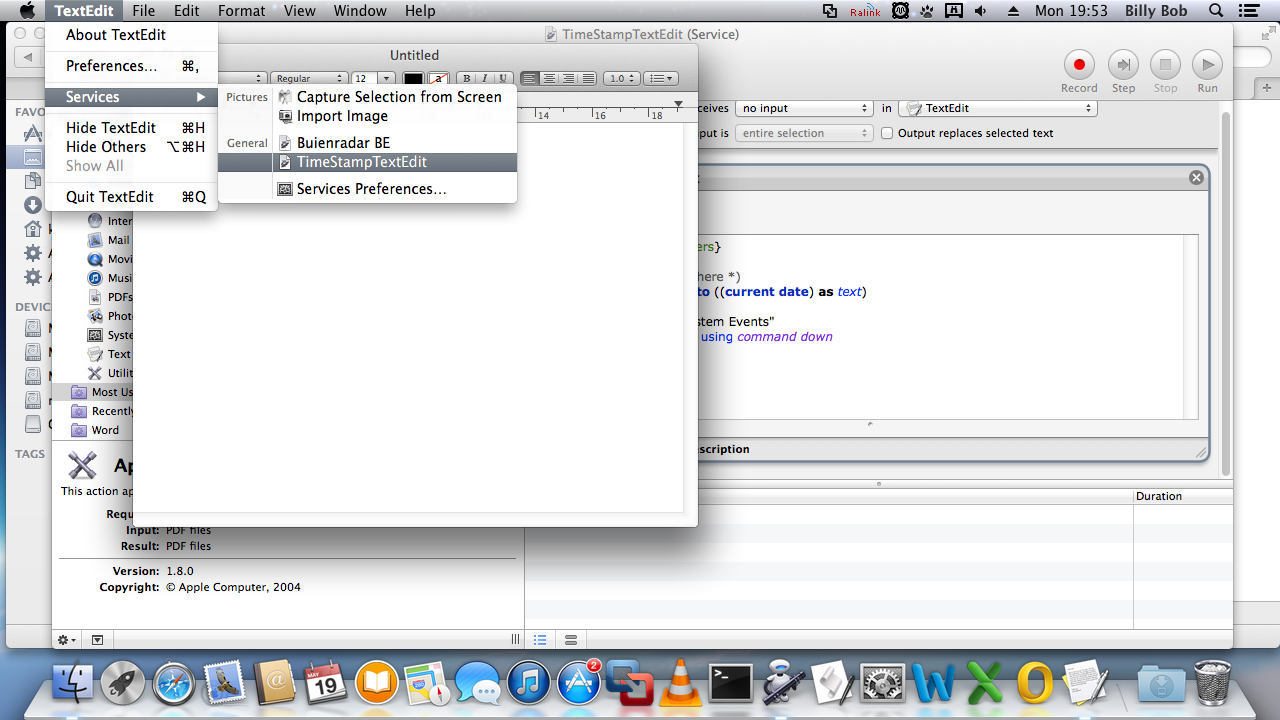The image size is (1280, 720).
Task: Click the Step button in Automator
Action: pyautogui.click(x=1124, y=72)
